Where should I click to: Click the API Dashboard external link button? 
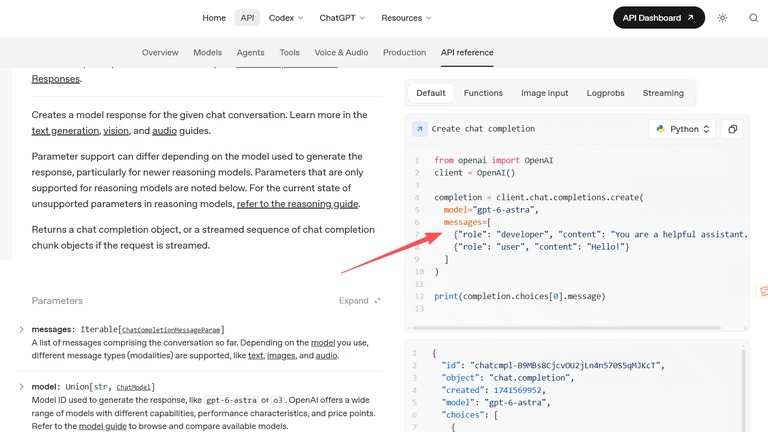coord(658,18)
